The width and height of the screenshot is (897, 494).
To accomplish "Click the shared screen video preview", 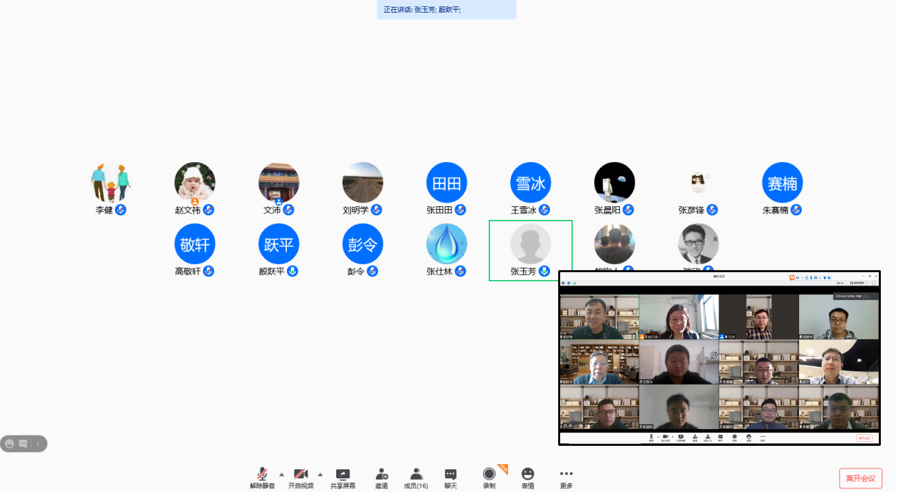I will [x=719, y=358].
